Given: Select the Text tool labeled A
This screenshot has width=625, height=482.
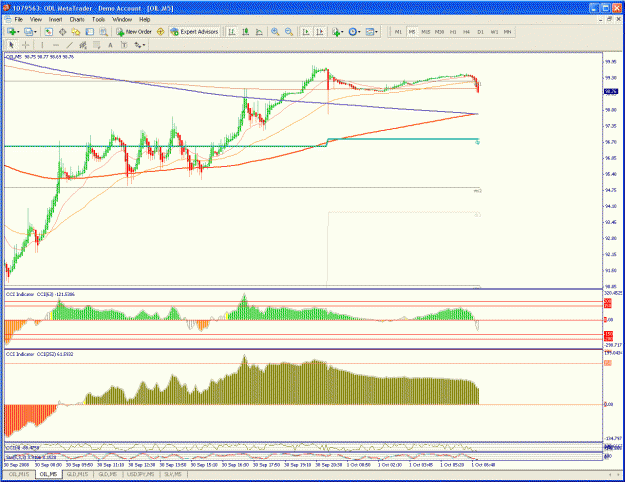Looking at the screenshot, I should [110, 45].
